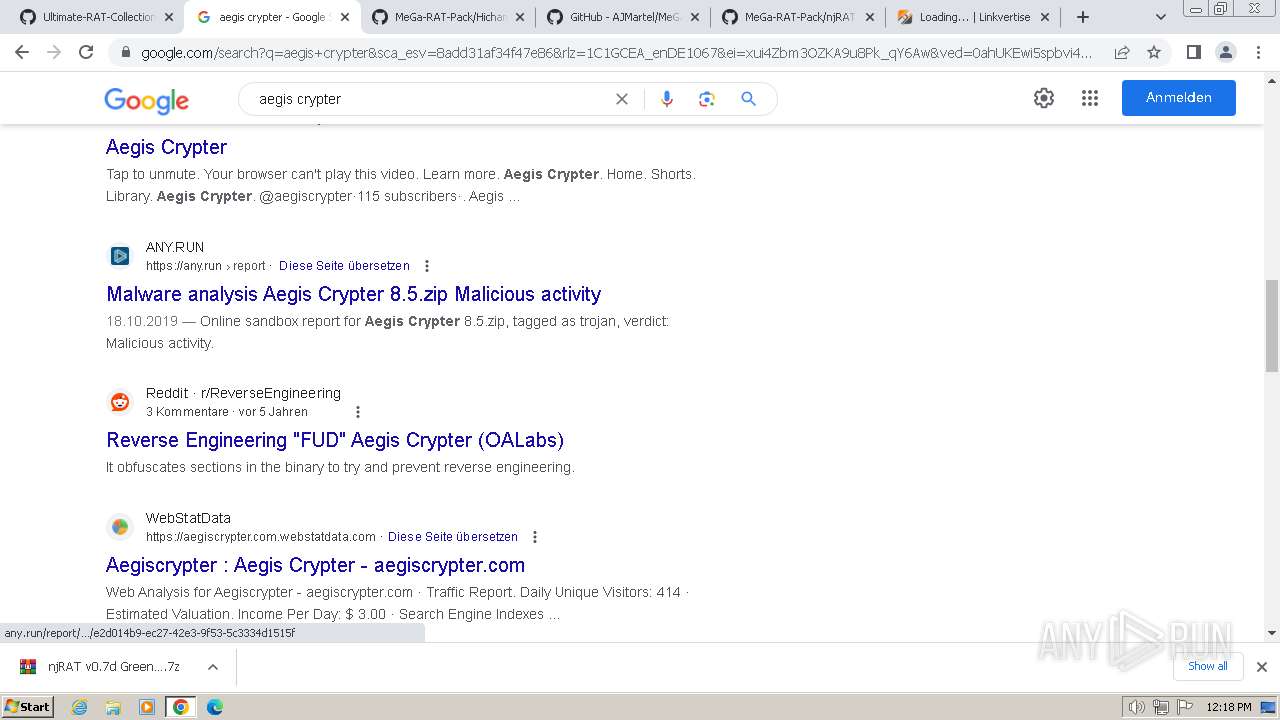The image size is (1280, 720).
Task: Share this page via address bar icon
Action: (1122, 52)
